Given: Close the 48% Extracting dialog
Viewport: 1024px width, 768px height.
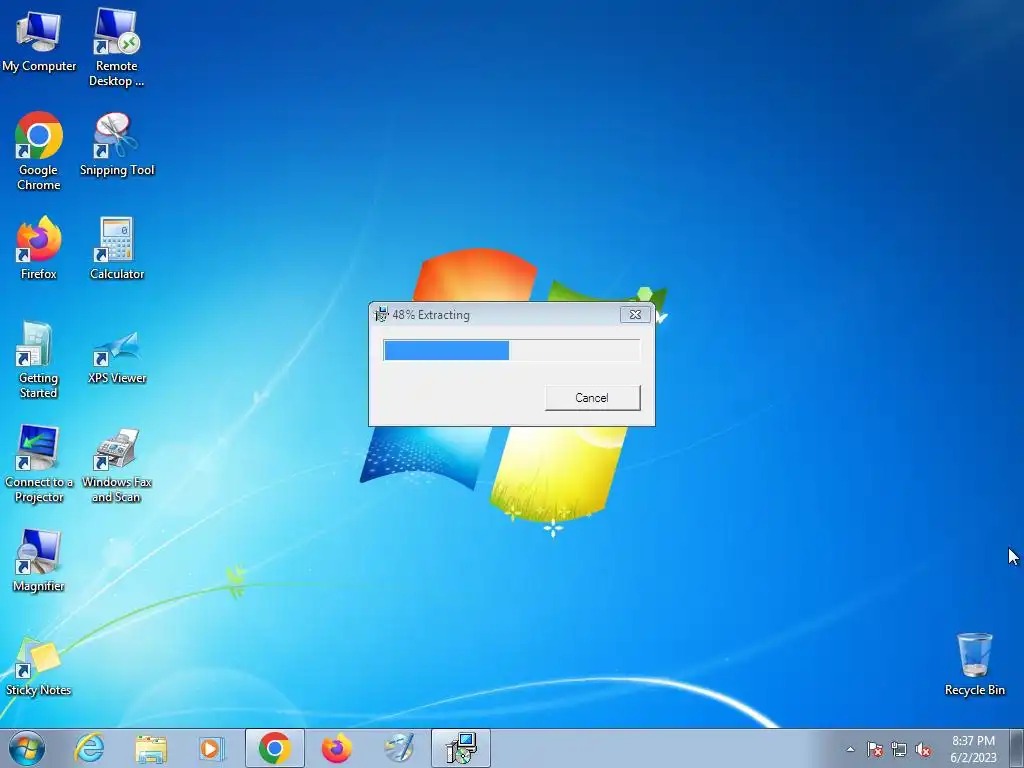Looking at the screenshot, I should tap(635, 314).
